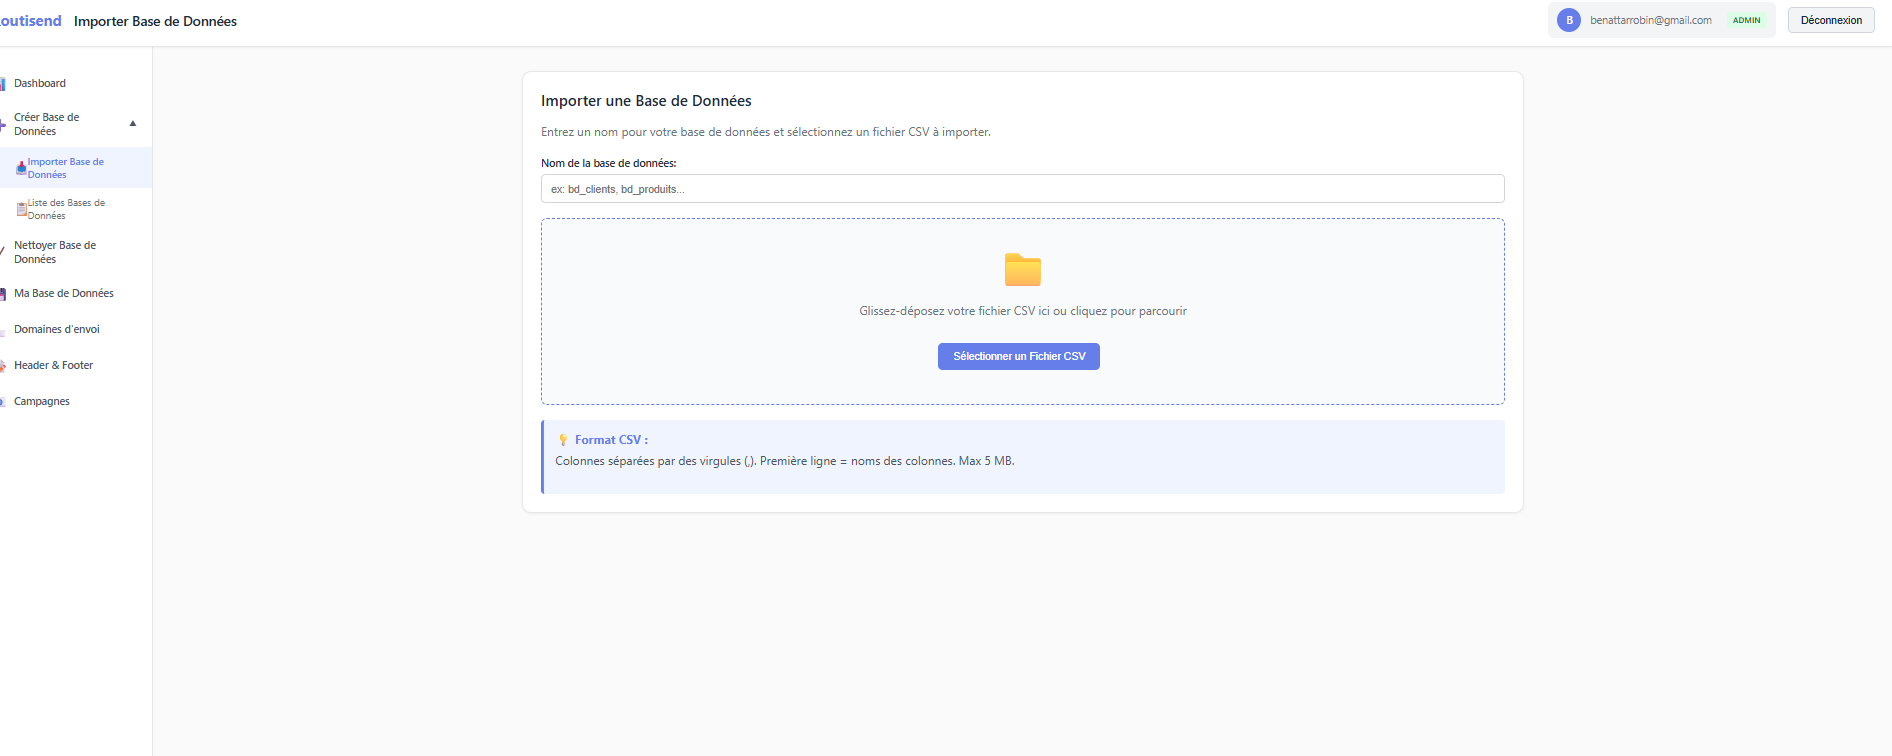This screenshot has height=756, width=1892.
Task: Click the Colonnes séparées par des virgules text
Action: 785,461
